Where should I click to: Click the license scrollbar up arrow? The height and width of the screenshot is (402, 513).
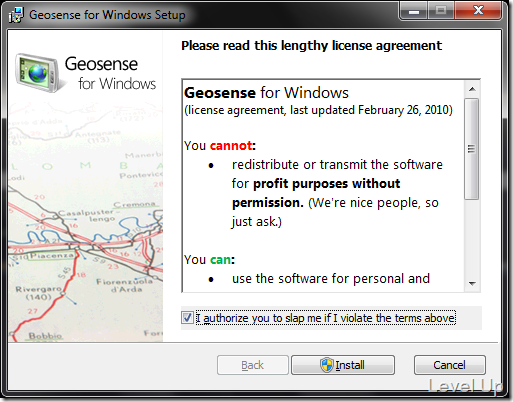tap(472, 89)
